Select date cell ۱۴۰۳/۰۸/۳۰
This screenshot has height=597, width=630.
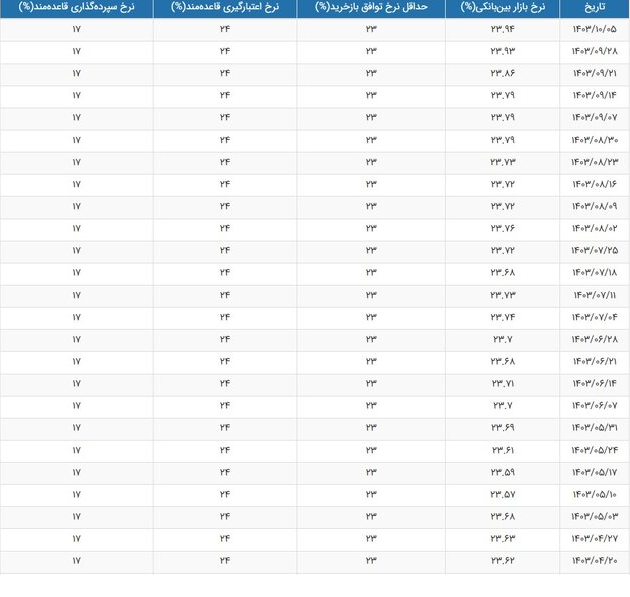pyautogui.click(x=594, y=140)
